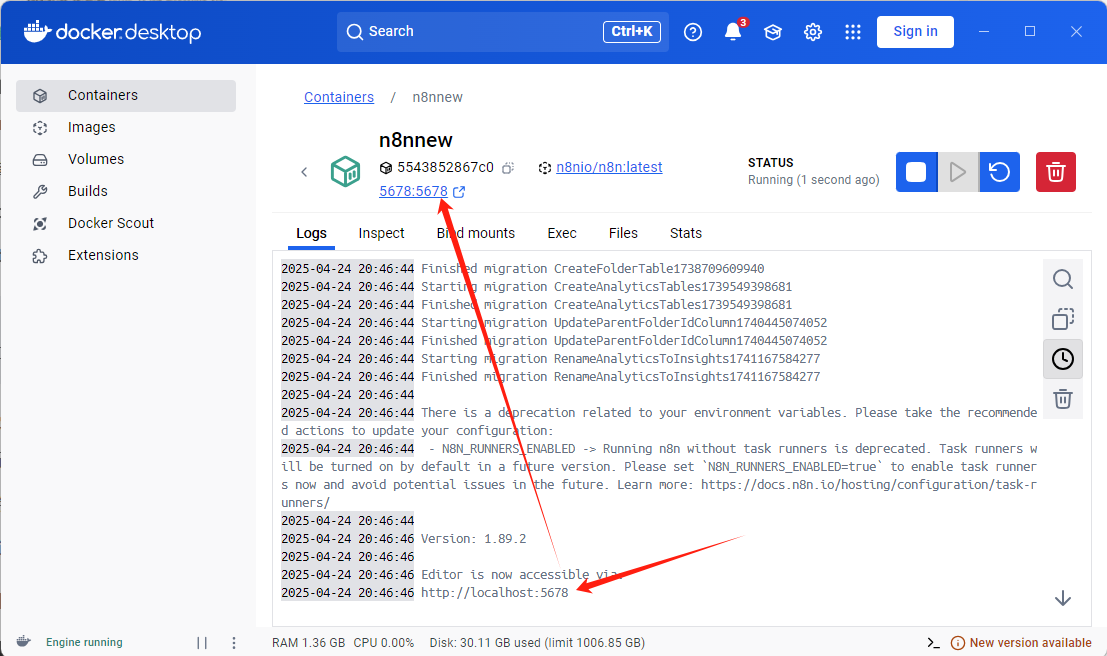1107x656 pixels.
Task: Open the Learning center icon
Action: tap(773, 32)
